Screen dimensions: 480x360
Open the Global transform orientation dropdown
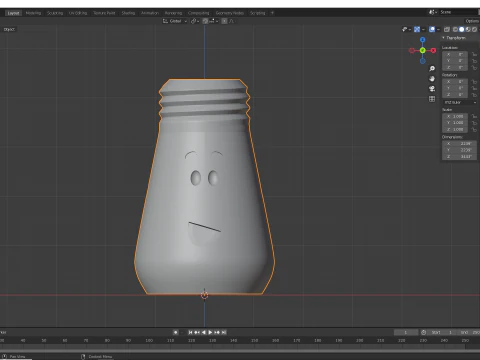click(x=175, y=21)
